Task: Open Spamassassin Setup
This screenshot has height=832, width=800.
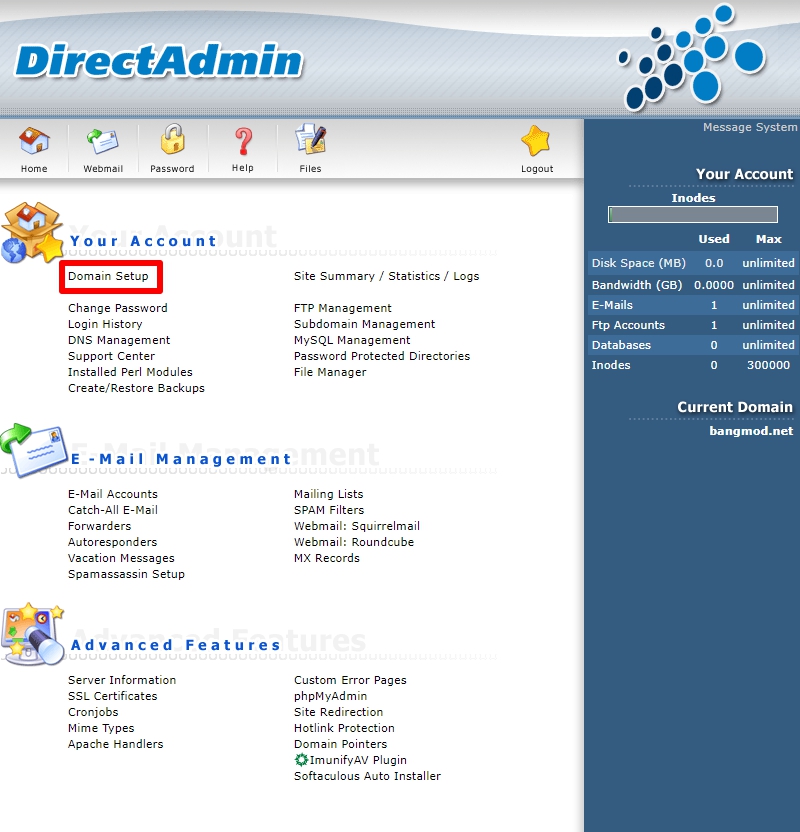Action: pos(126,573)
